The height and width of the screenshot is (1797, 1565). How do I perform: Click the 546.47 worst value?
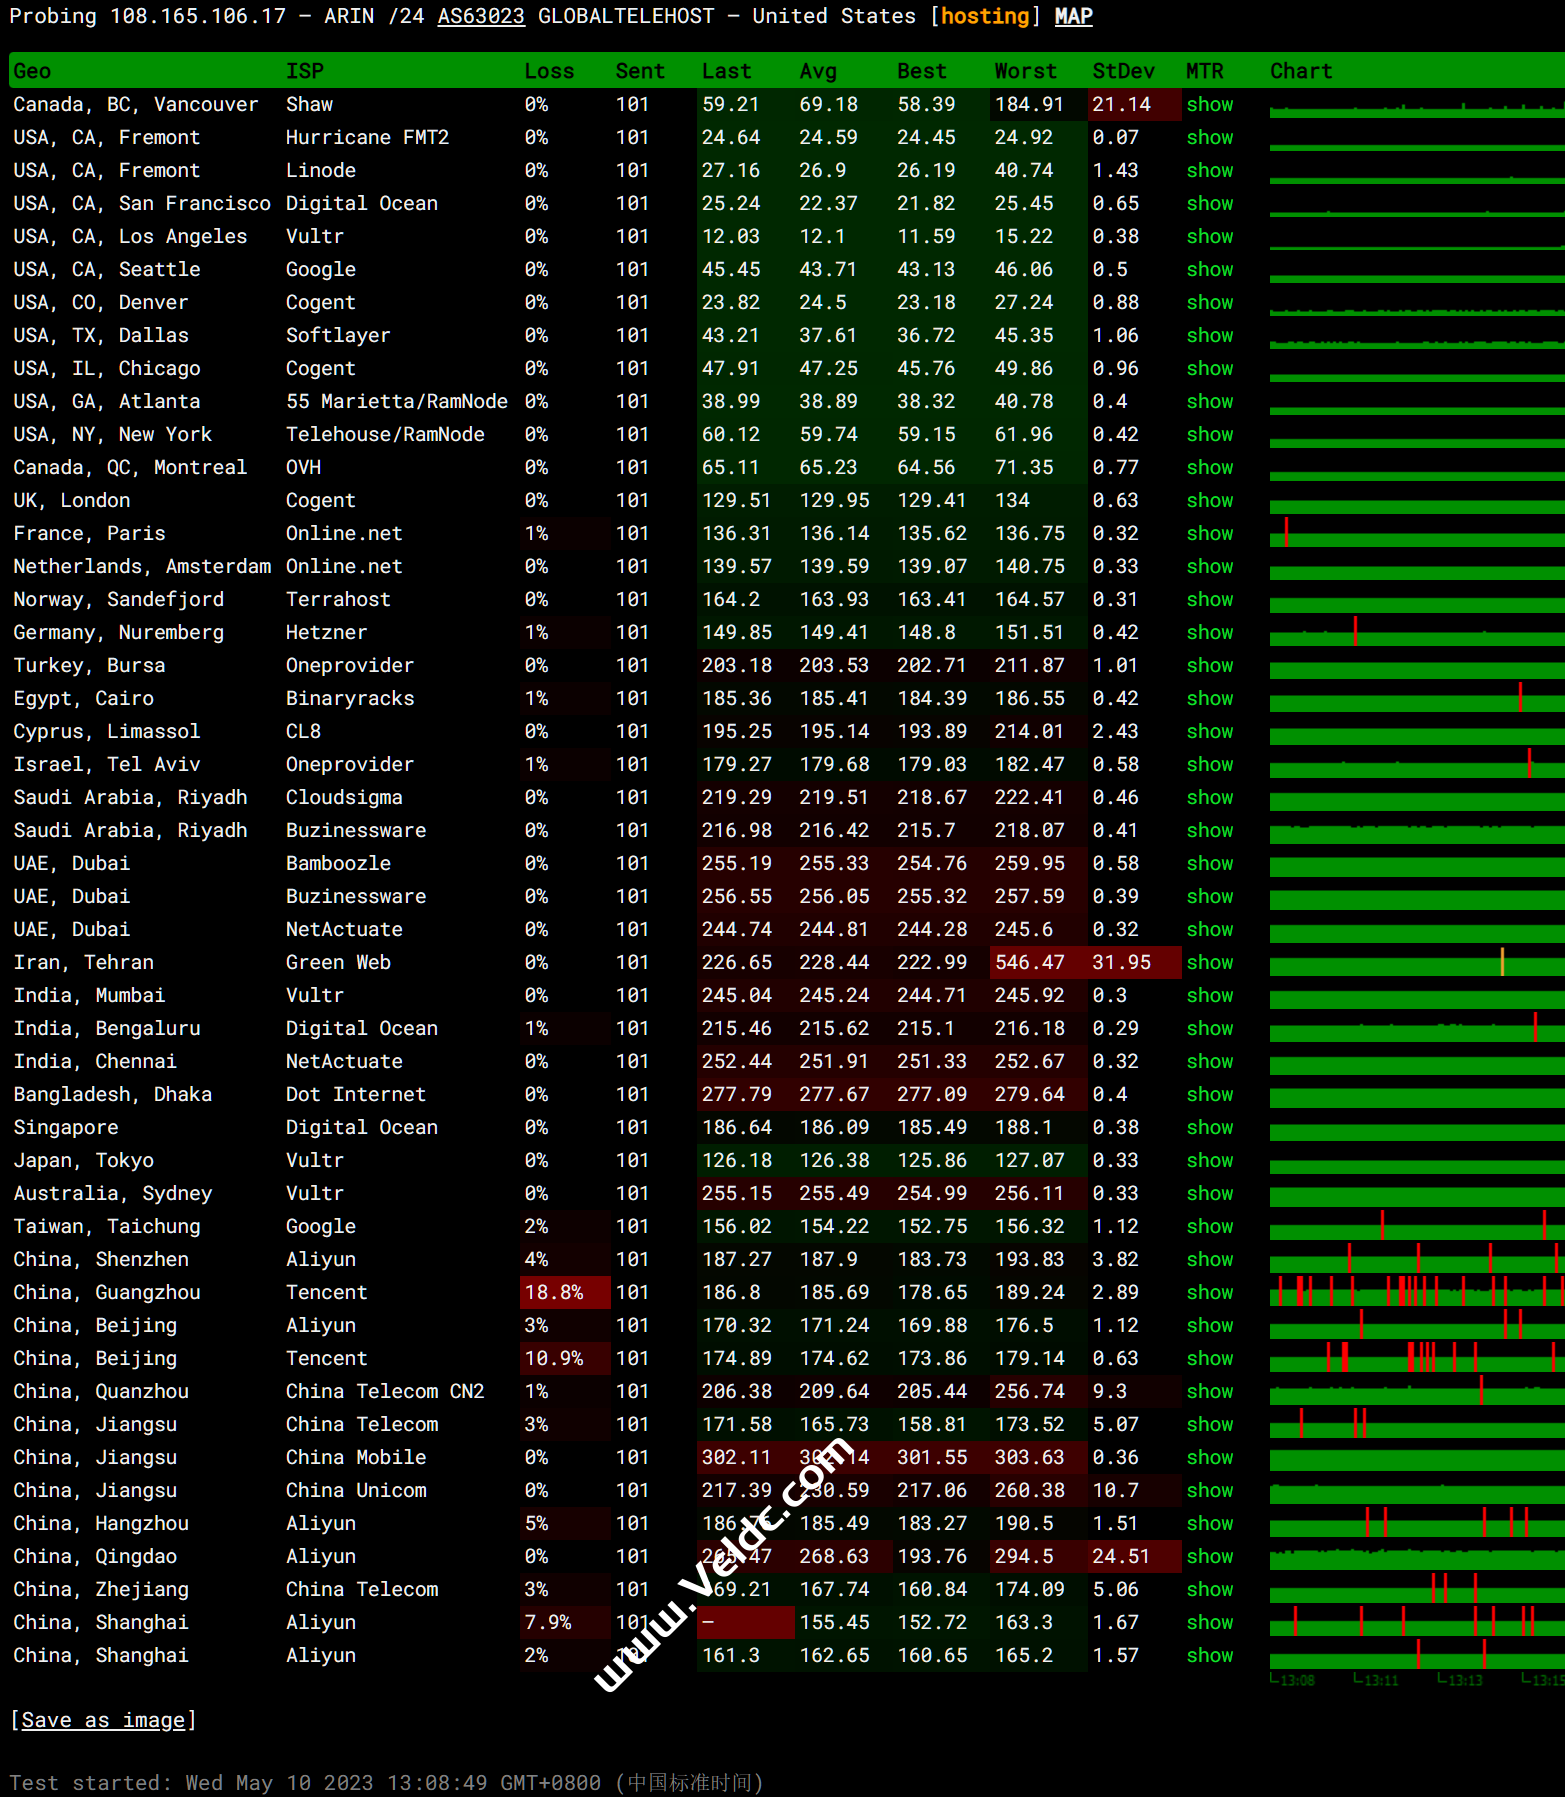coord(1038,962)
